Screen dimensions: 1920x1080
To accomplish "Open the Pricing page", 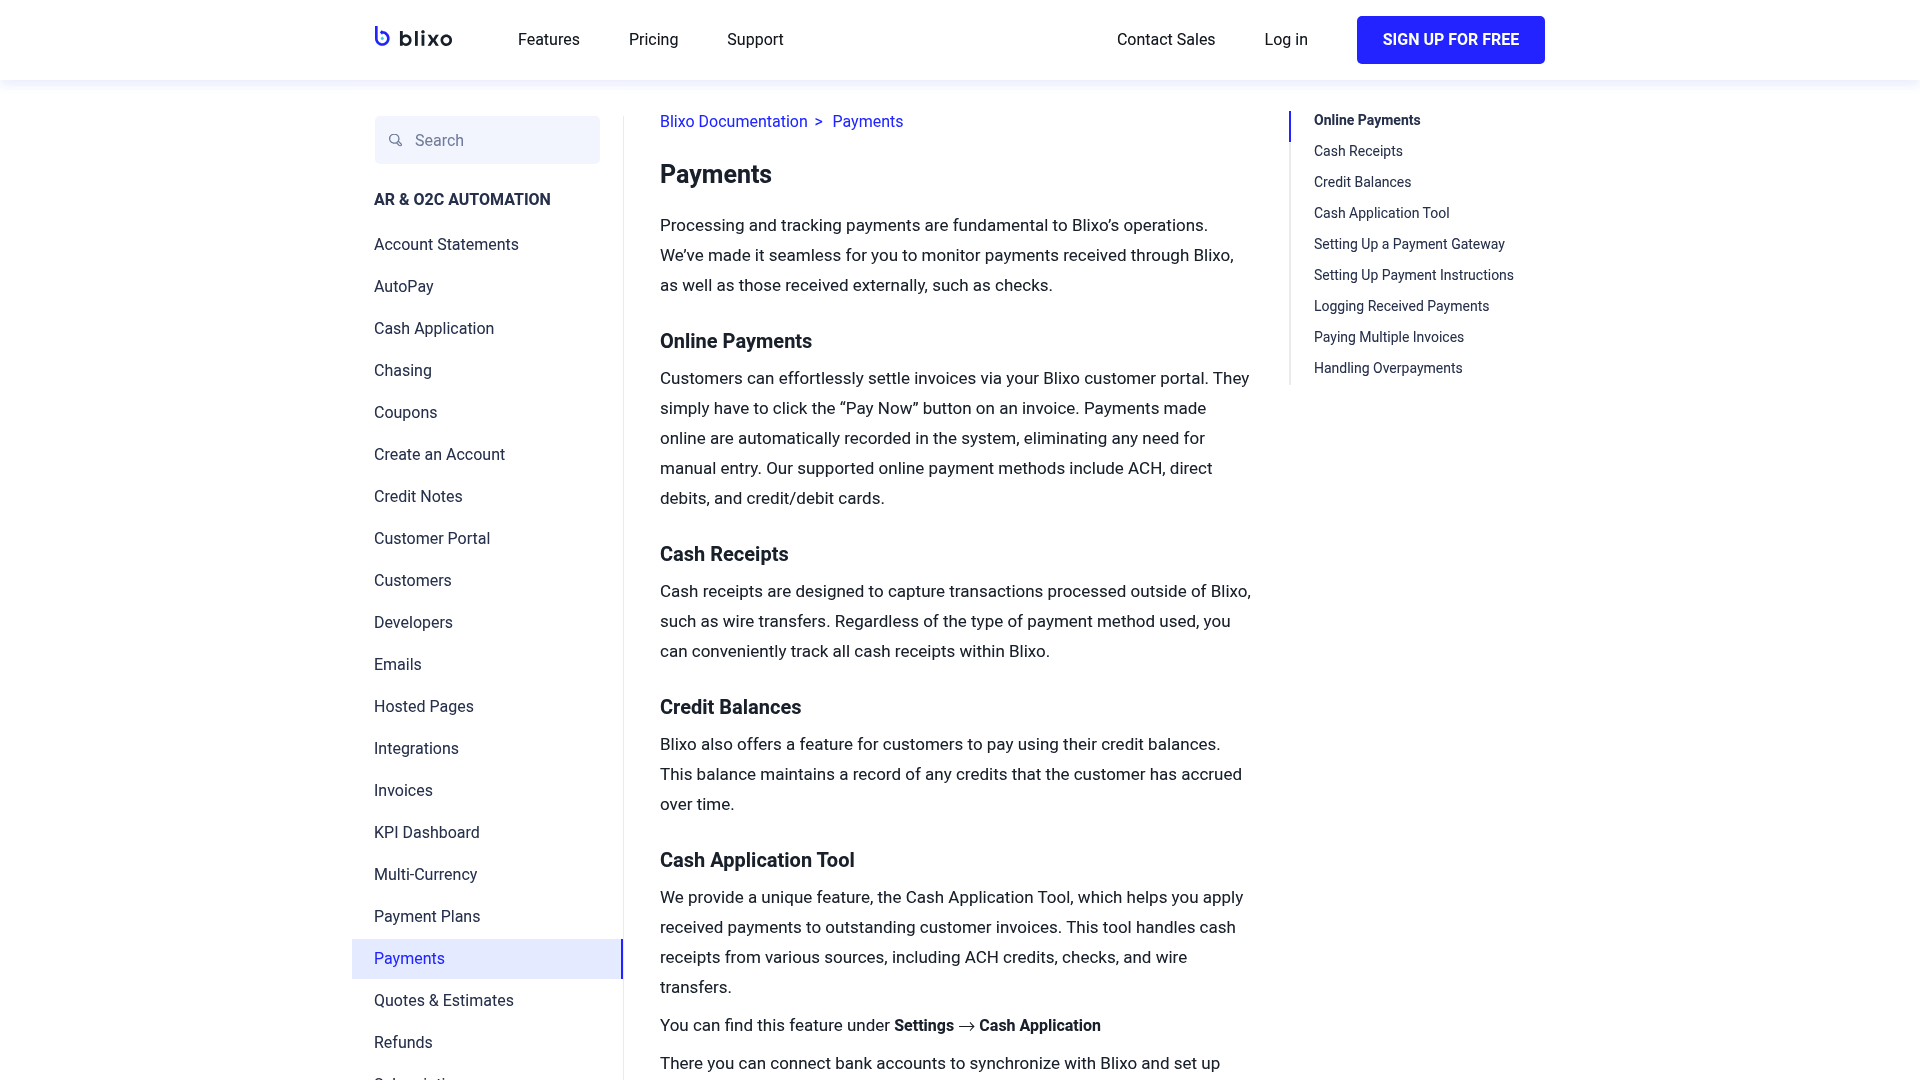I will click(x=653, y=39).
